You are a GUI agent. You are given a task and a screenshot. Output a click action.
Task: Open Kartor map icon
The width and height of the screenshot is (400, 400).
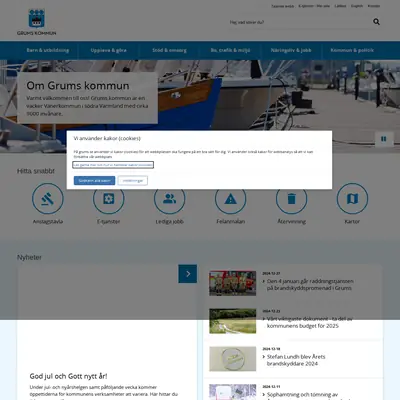click(352, 198)
